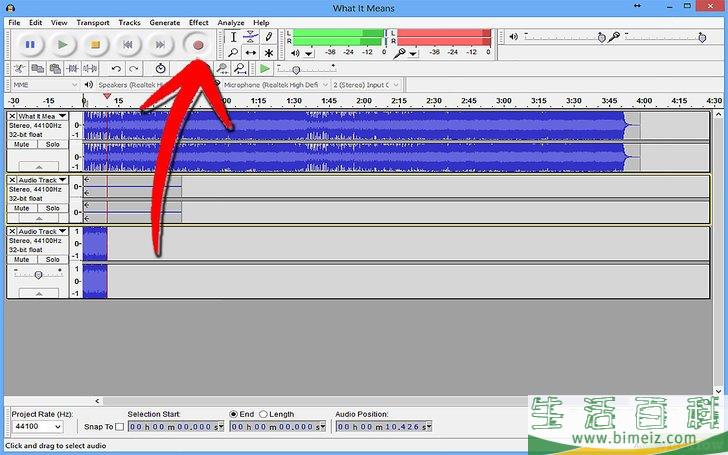Open the Transport menu
This screenshot has width=728, height=455.
93,22
